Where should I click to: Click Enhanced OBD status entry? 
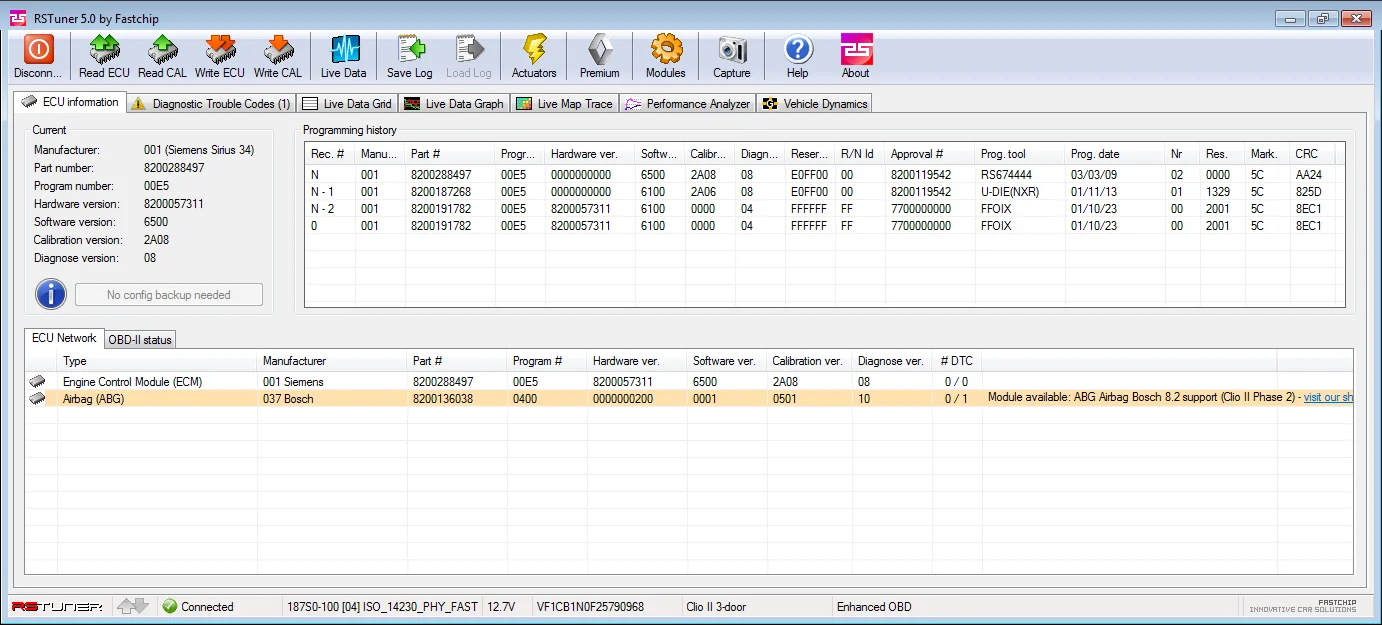874,606
